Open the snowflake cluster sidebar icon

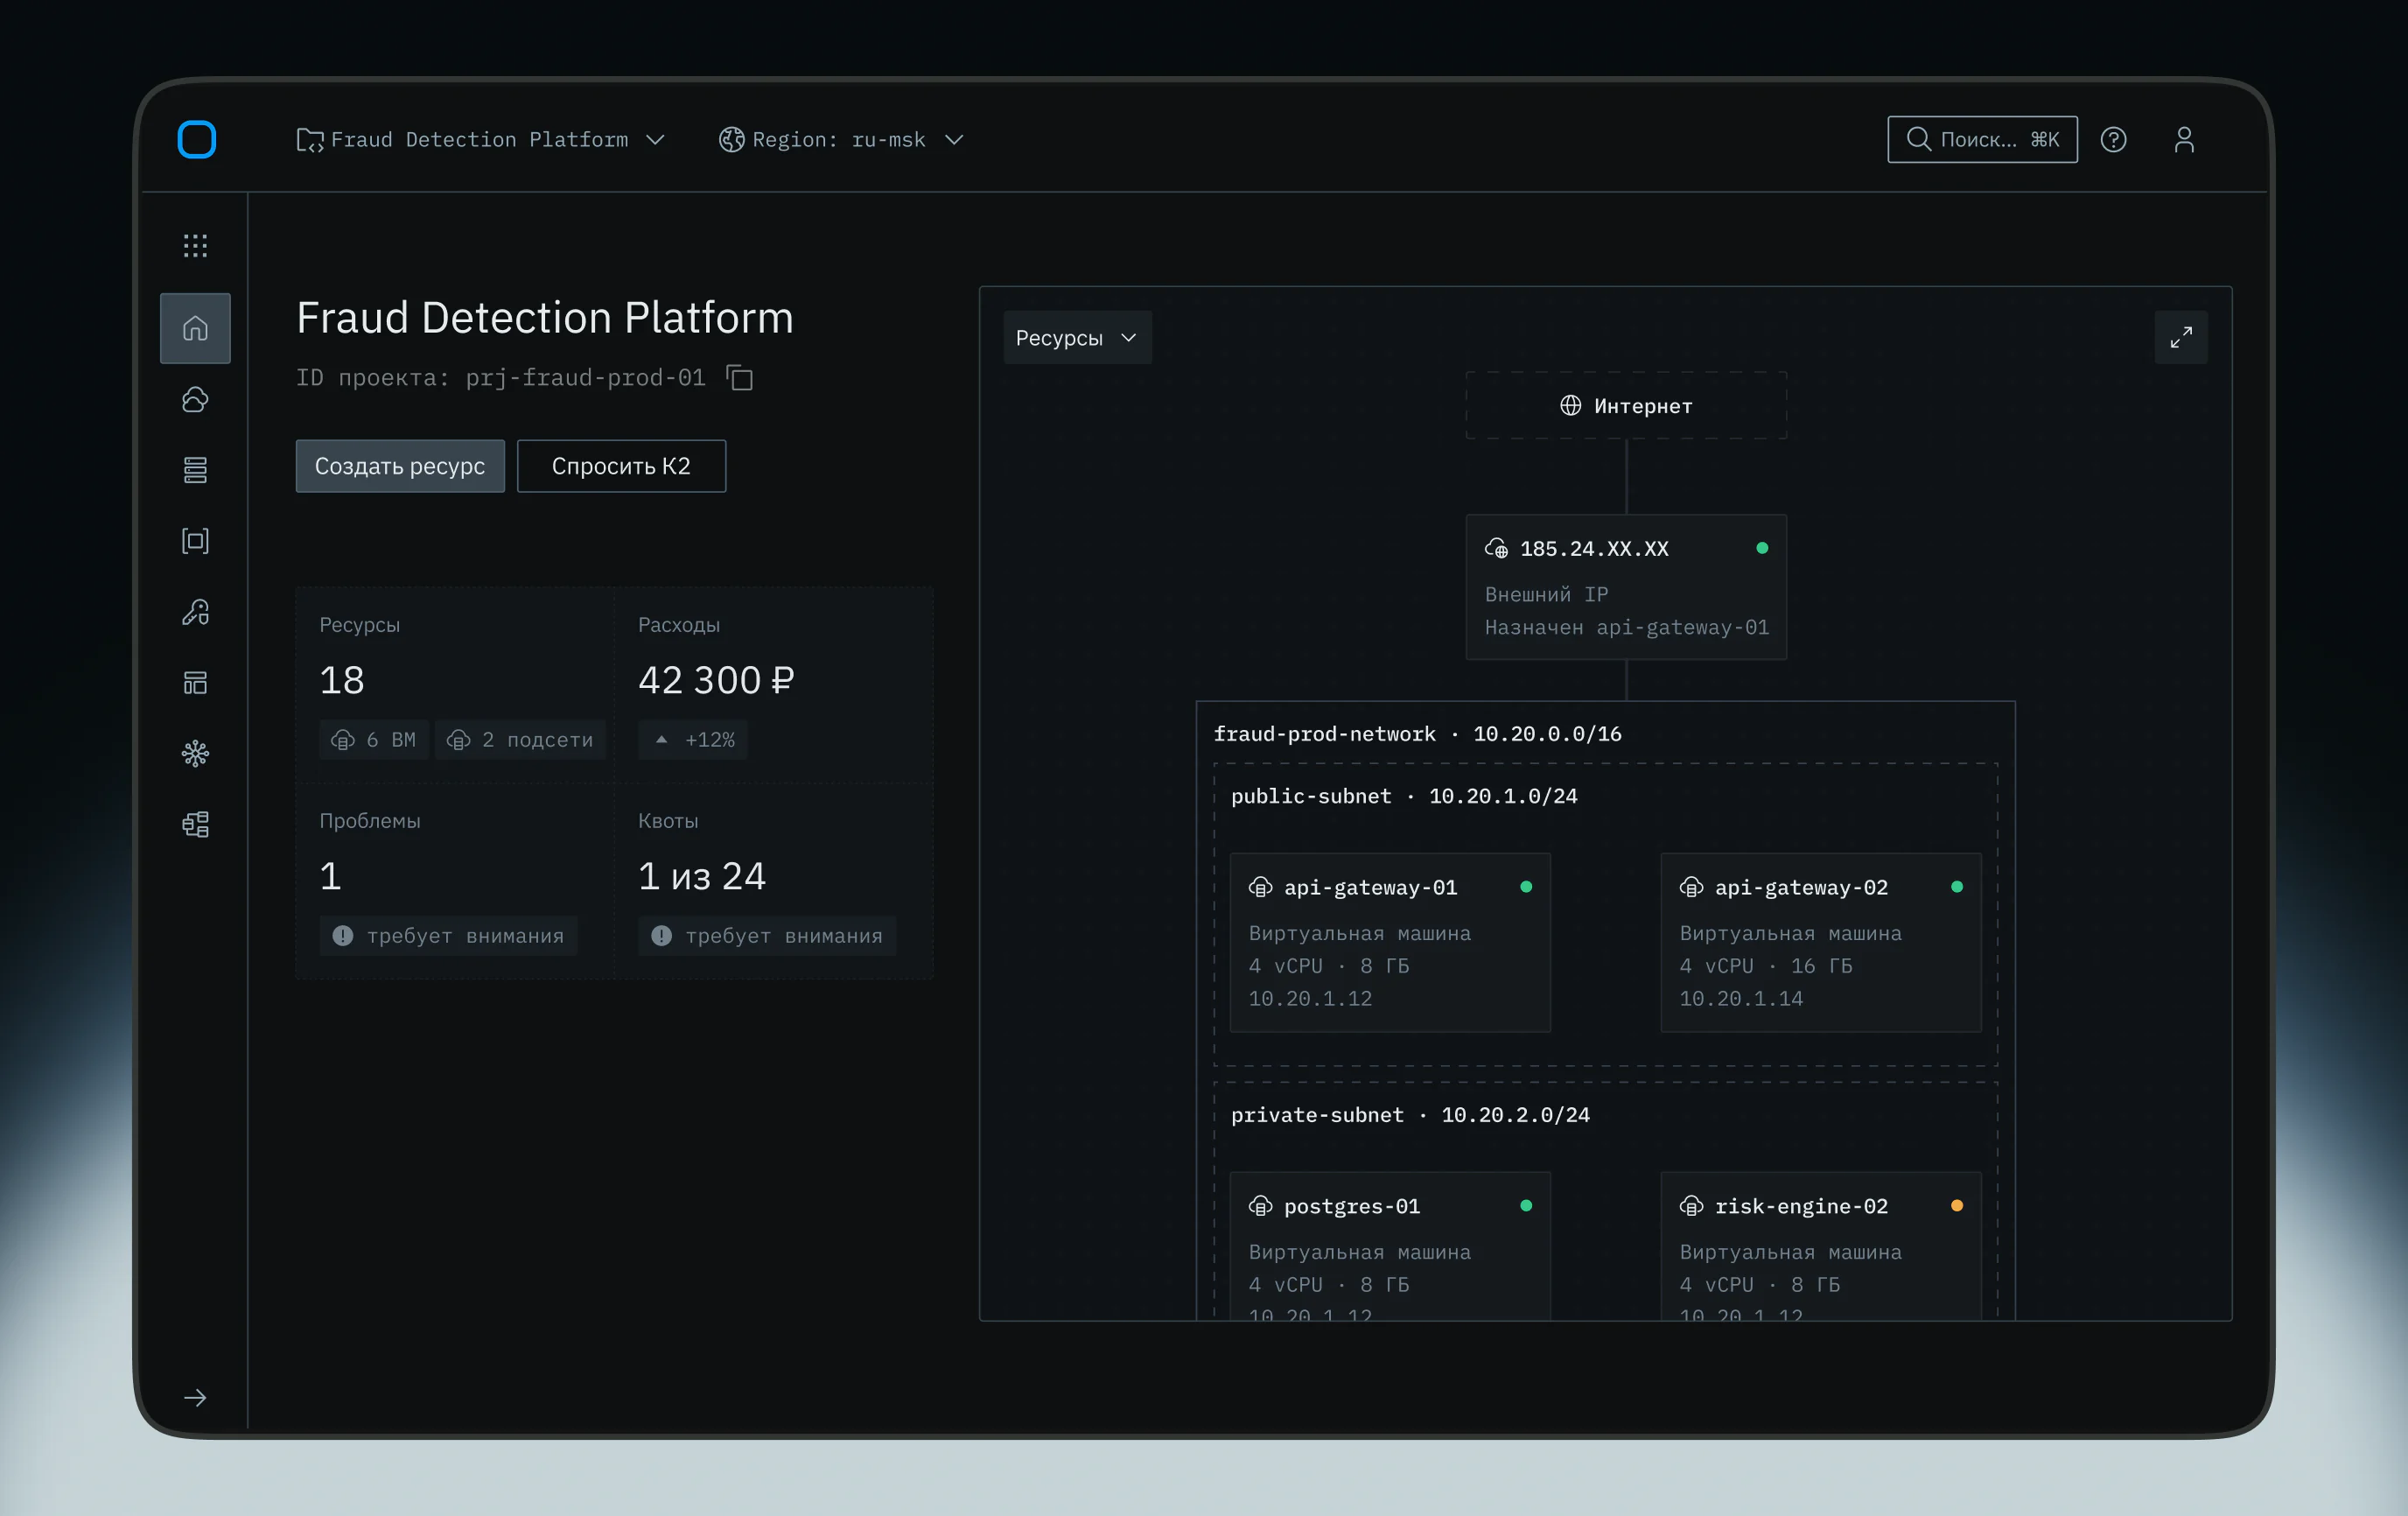(x=195, y=754)
